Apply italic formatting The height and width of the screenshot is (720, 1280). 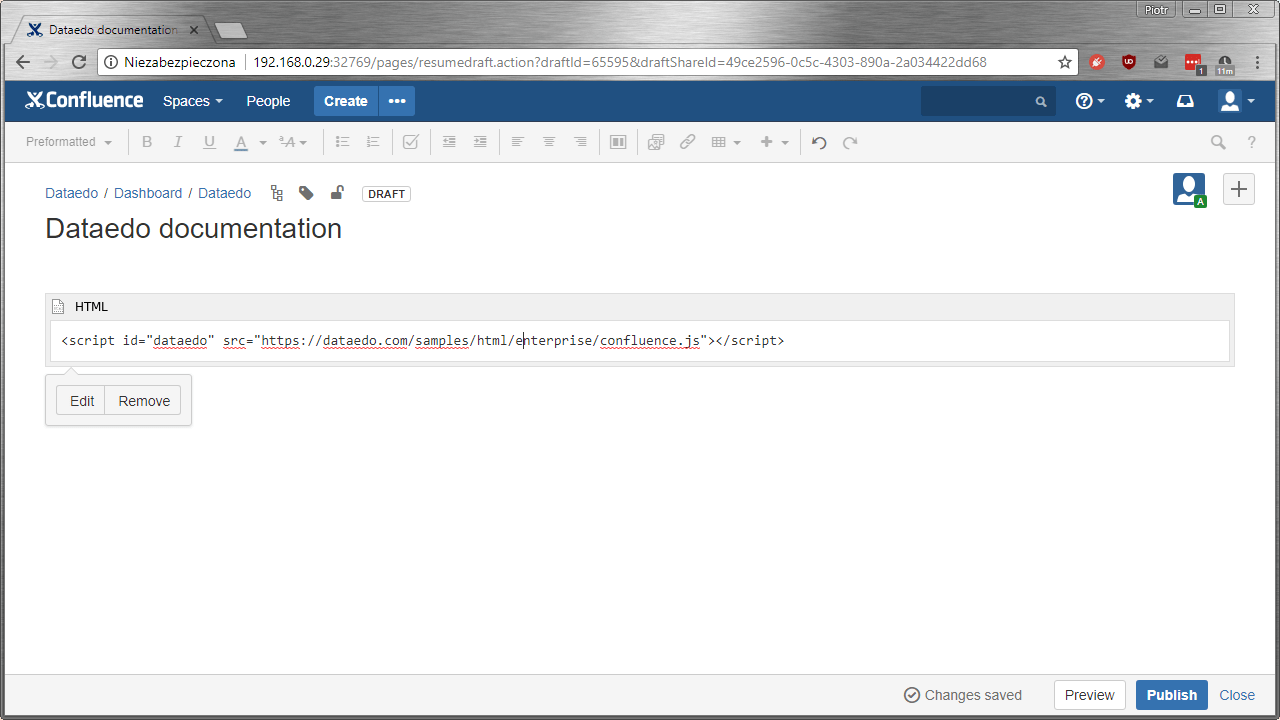(x=178, y=142)
